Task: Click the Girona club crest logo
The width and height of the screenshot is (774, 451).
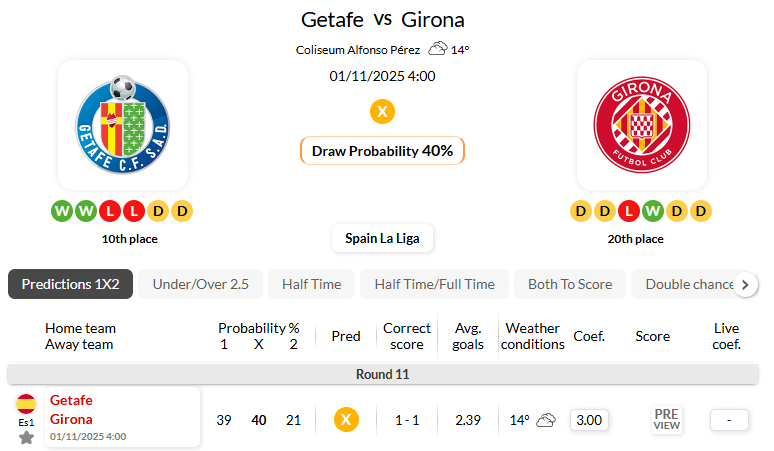Action: [x=641, y=124]
